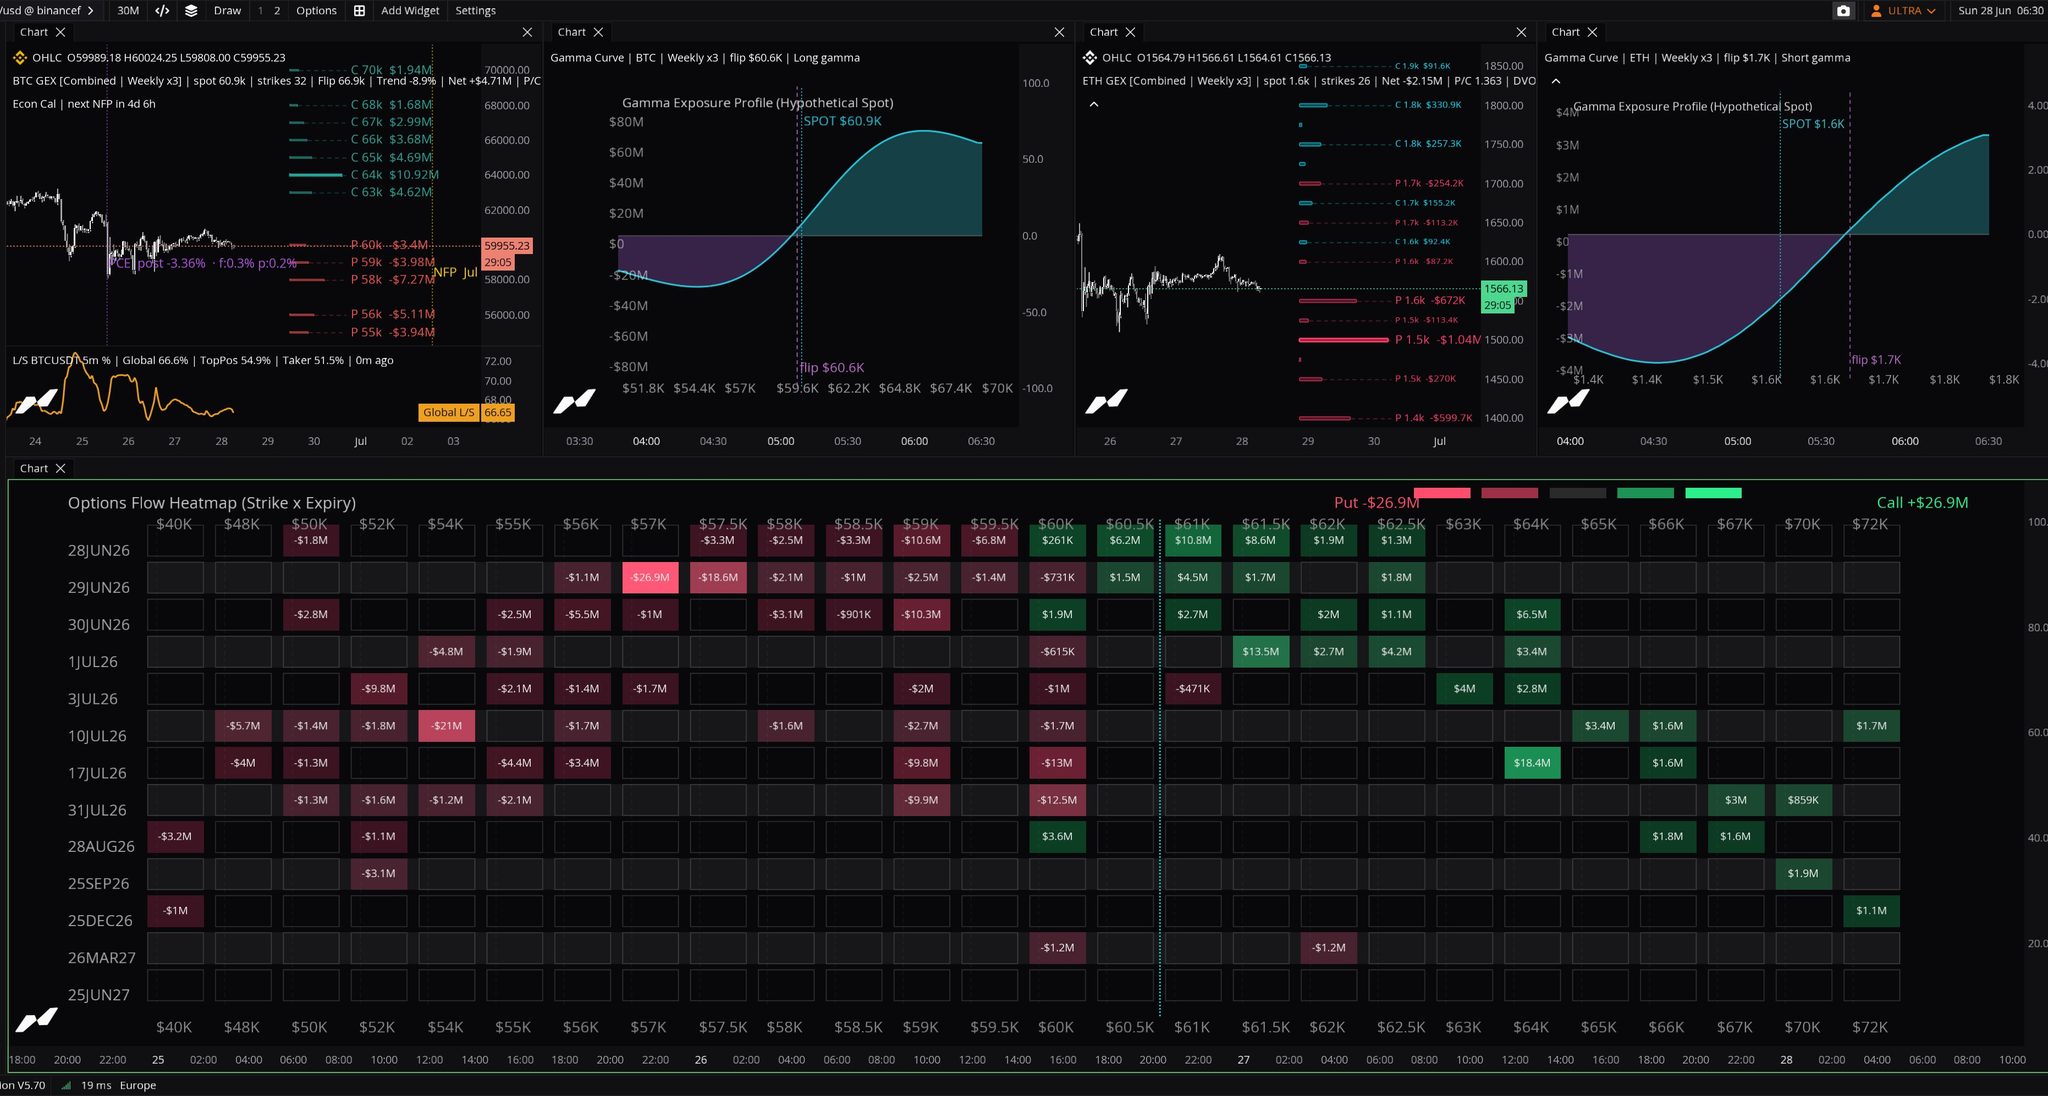Switch to layout page 2

pyautogui.click(x=277, y=10)
